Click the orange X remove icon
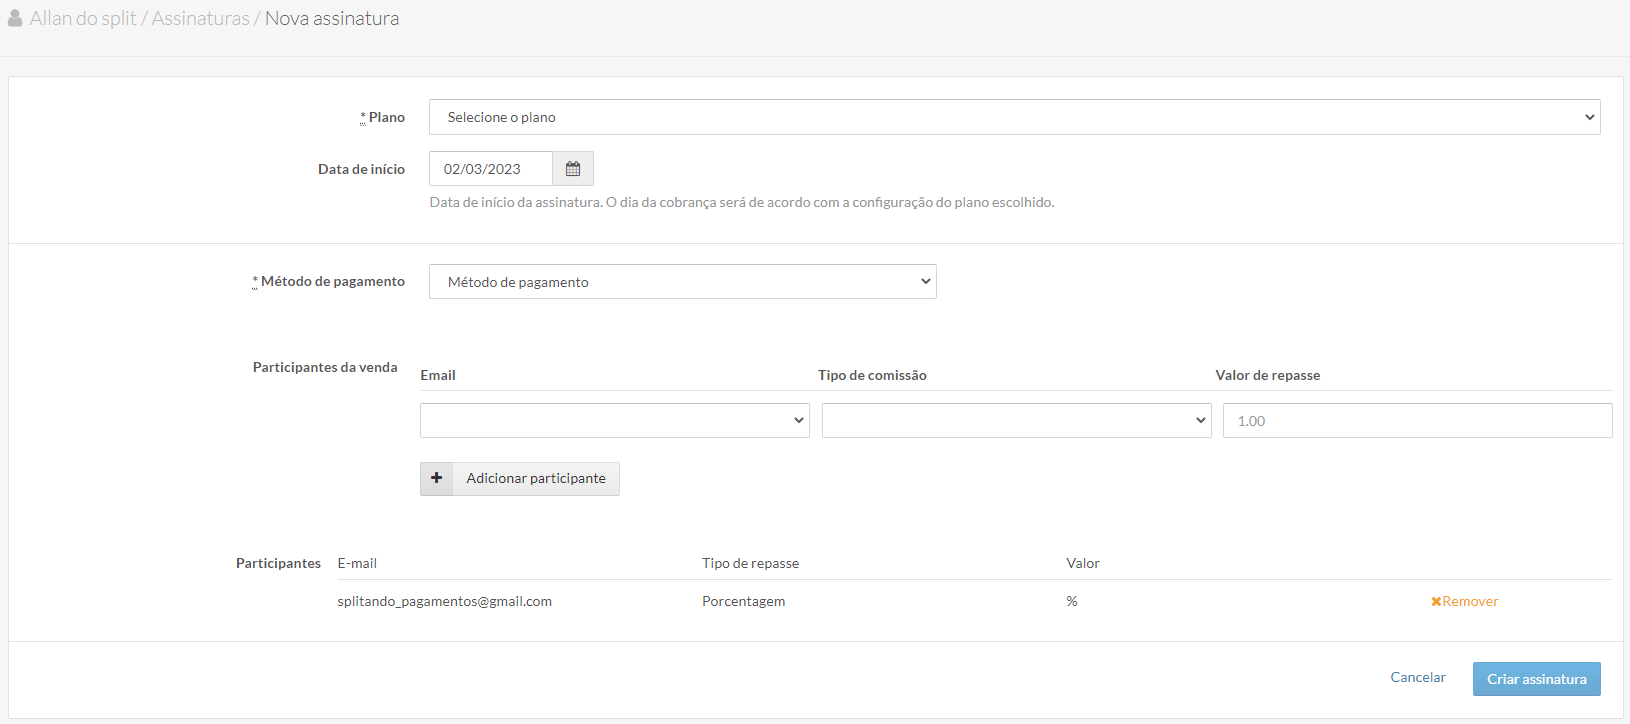The width and height of the screenshot is (1630, 724). [1436, 602]
